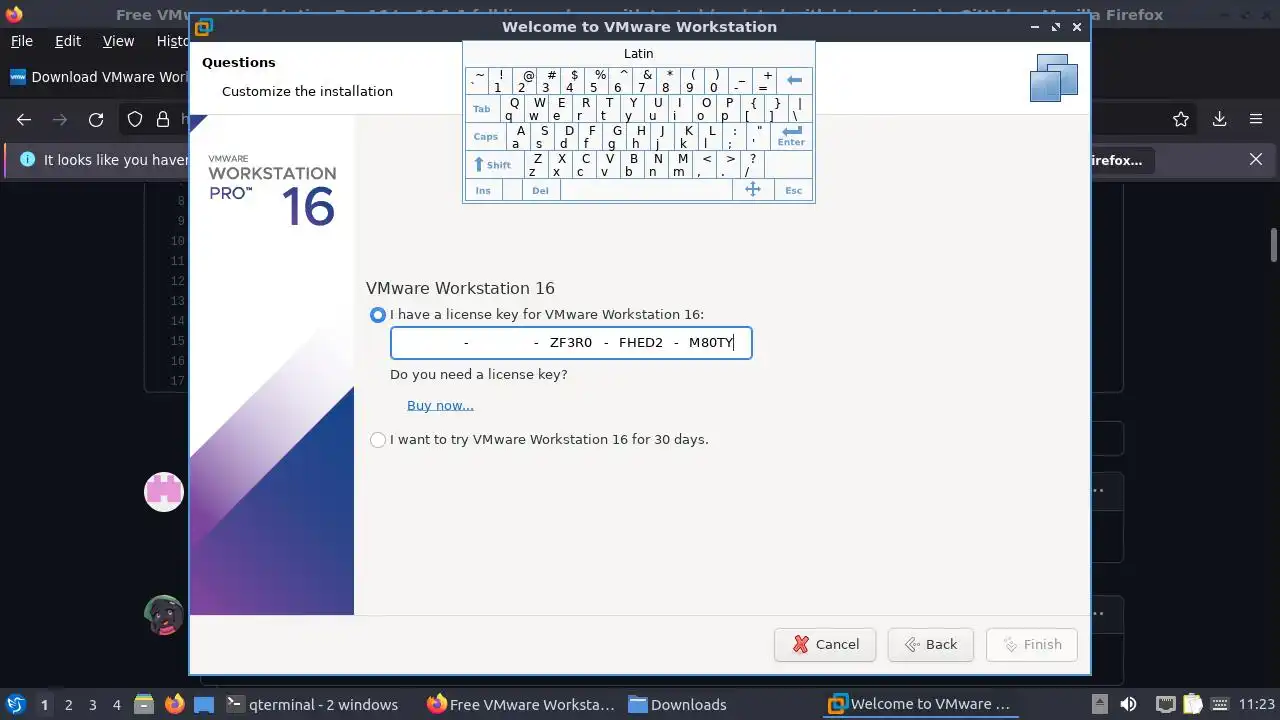Image resolution: width=1280 pixels, height=720 pixels.
Task: Click the Cancel button in installer
Action: [825, 644]
